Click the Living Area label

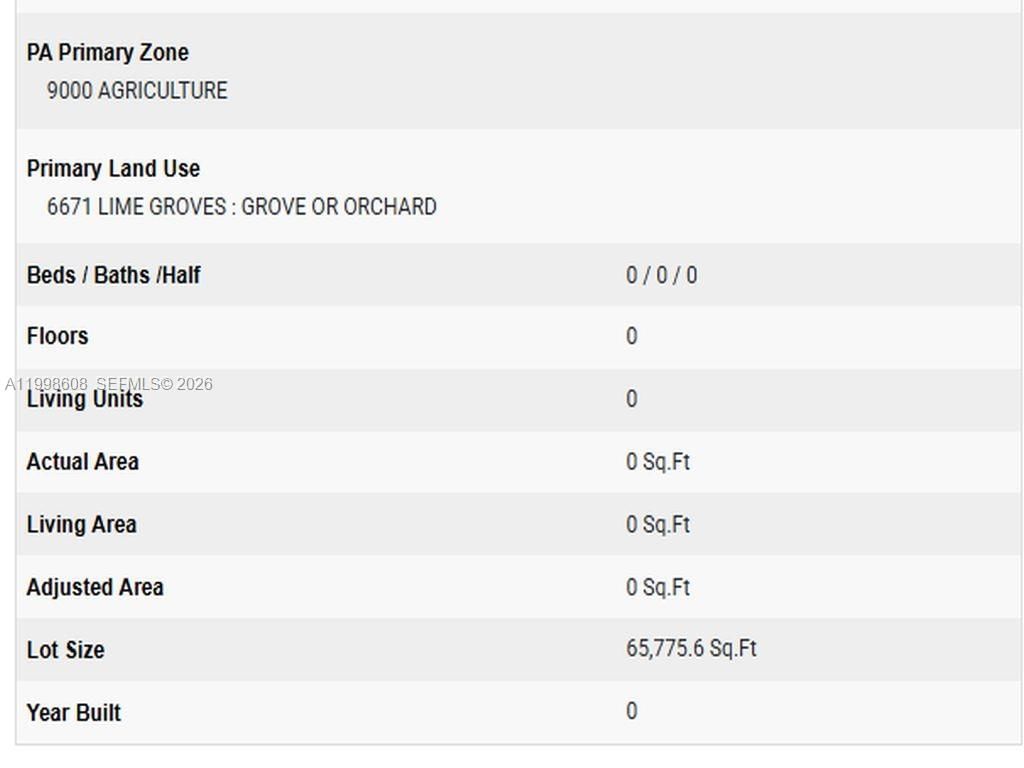click(x=81, y=525)
